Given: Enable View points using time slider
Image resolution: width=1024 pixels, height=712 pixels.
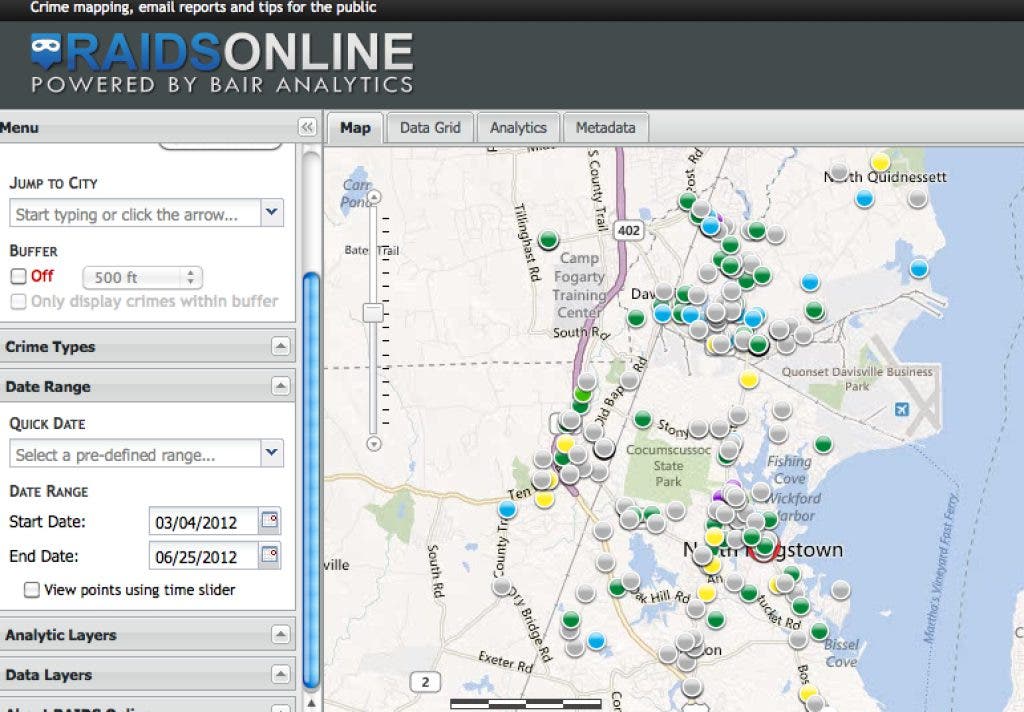Looking at the screenshot, I should point(31,590).
